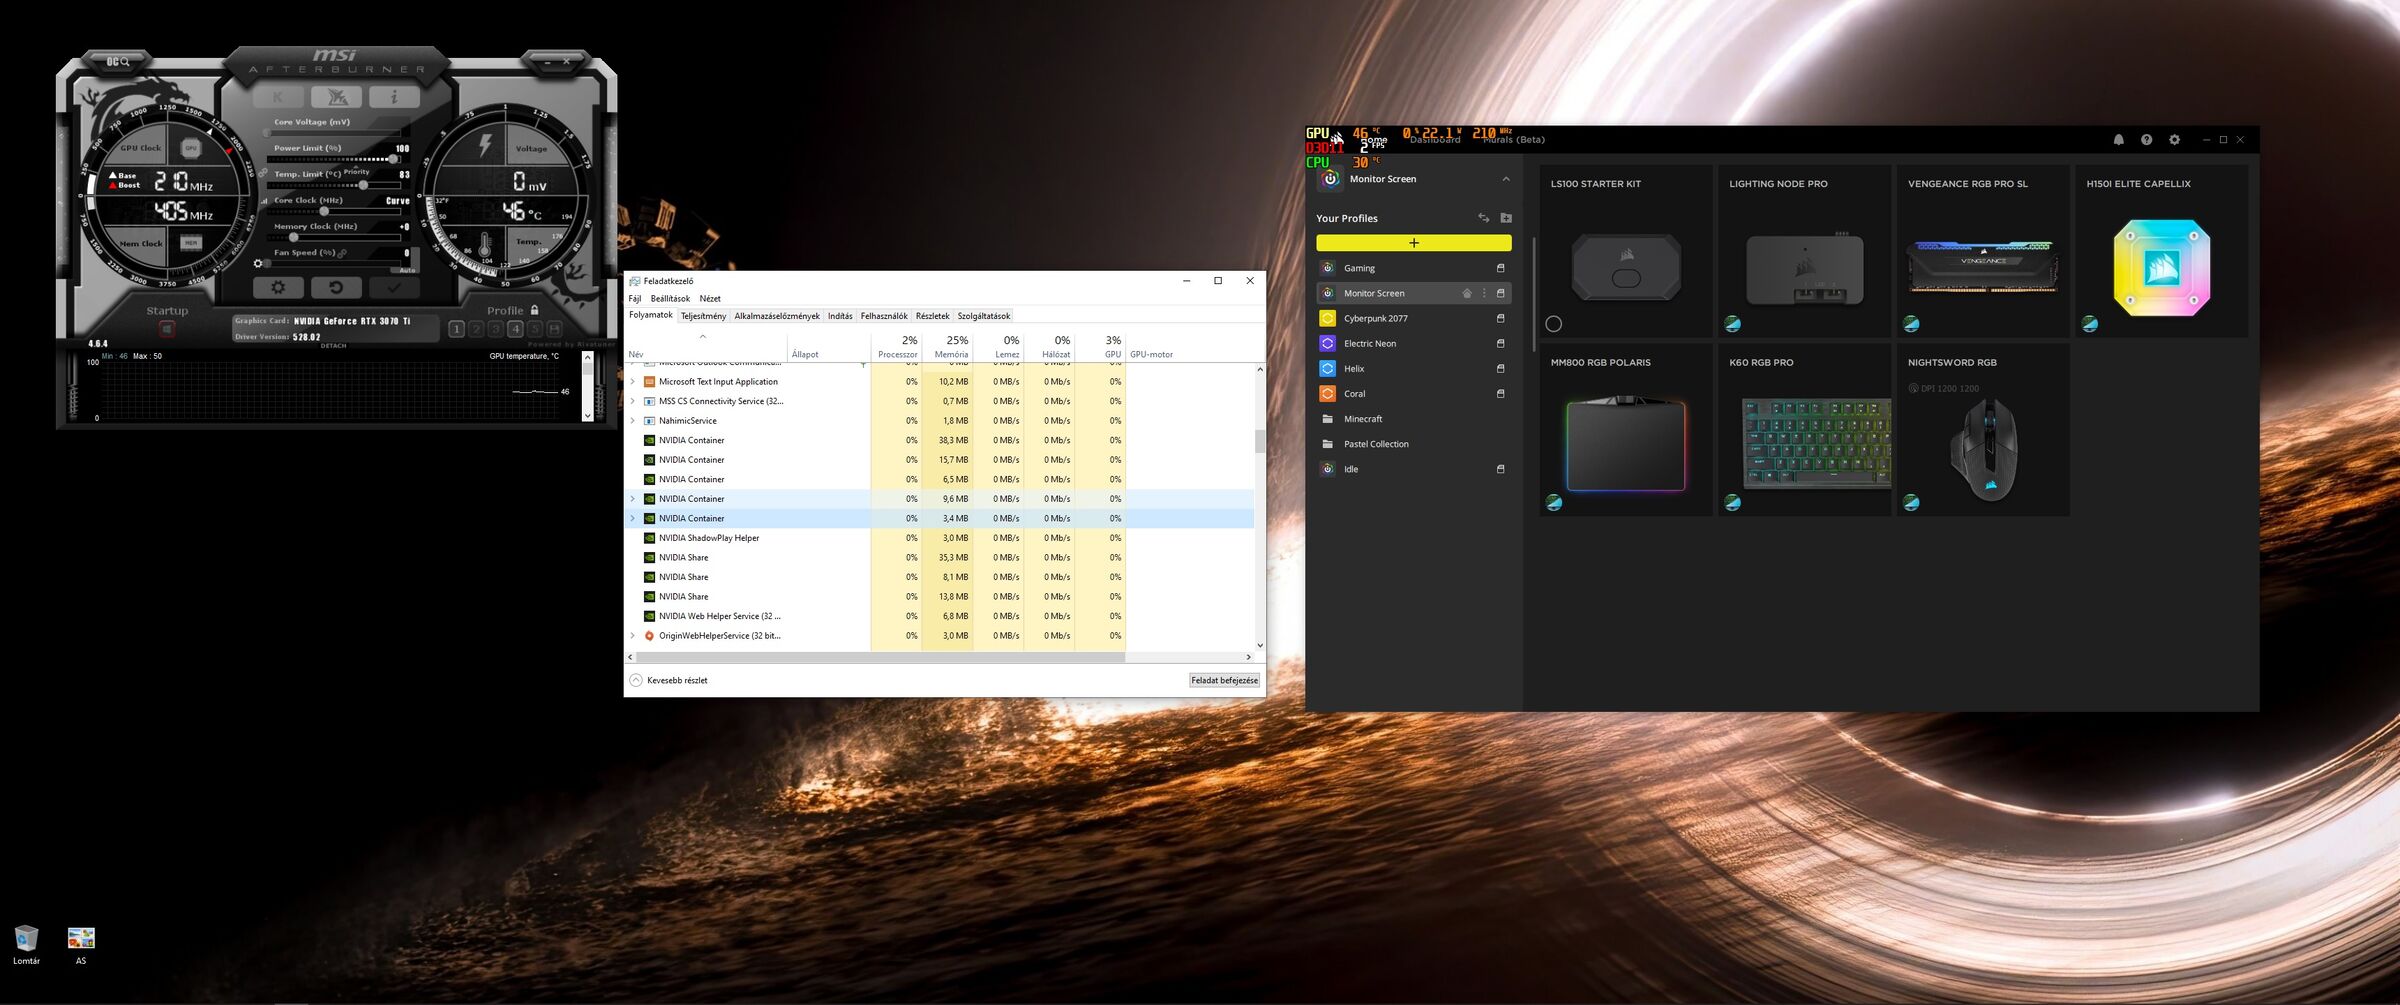Toggle the fan speed sync link icon
The width and height of the screenshot is (2400, 1005).
coord(343,253)
